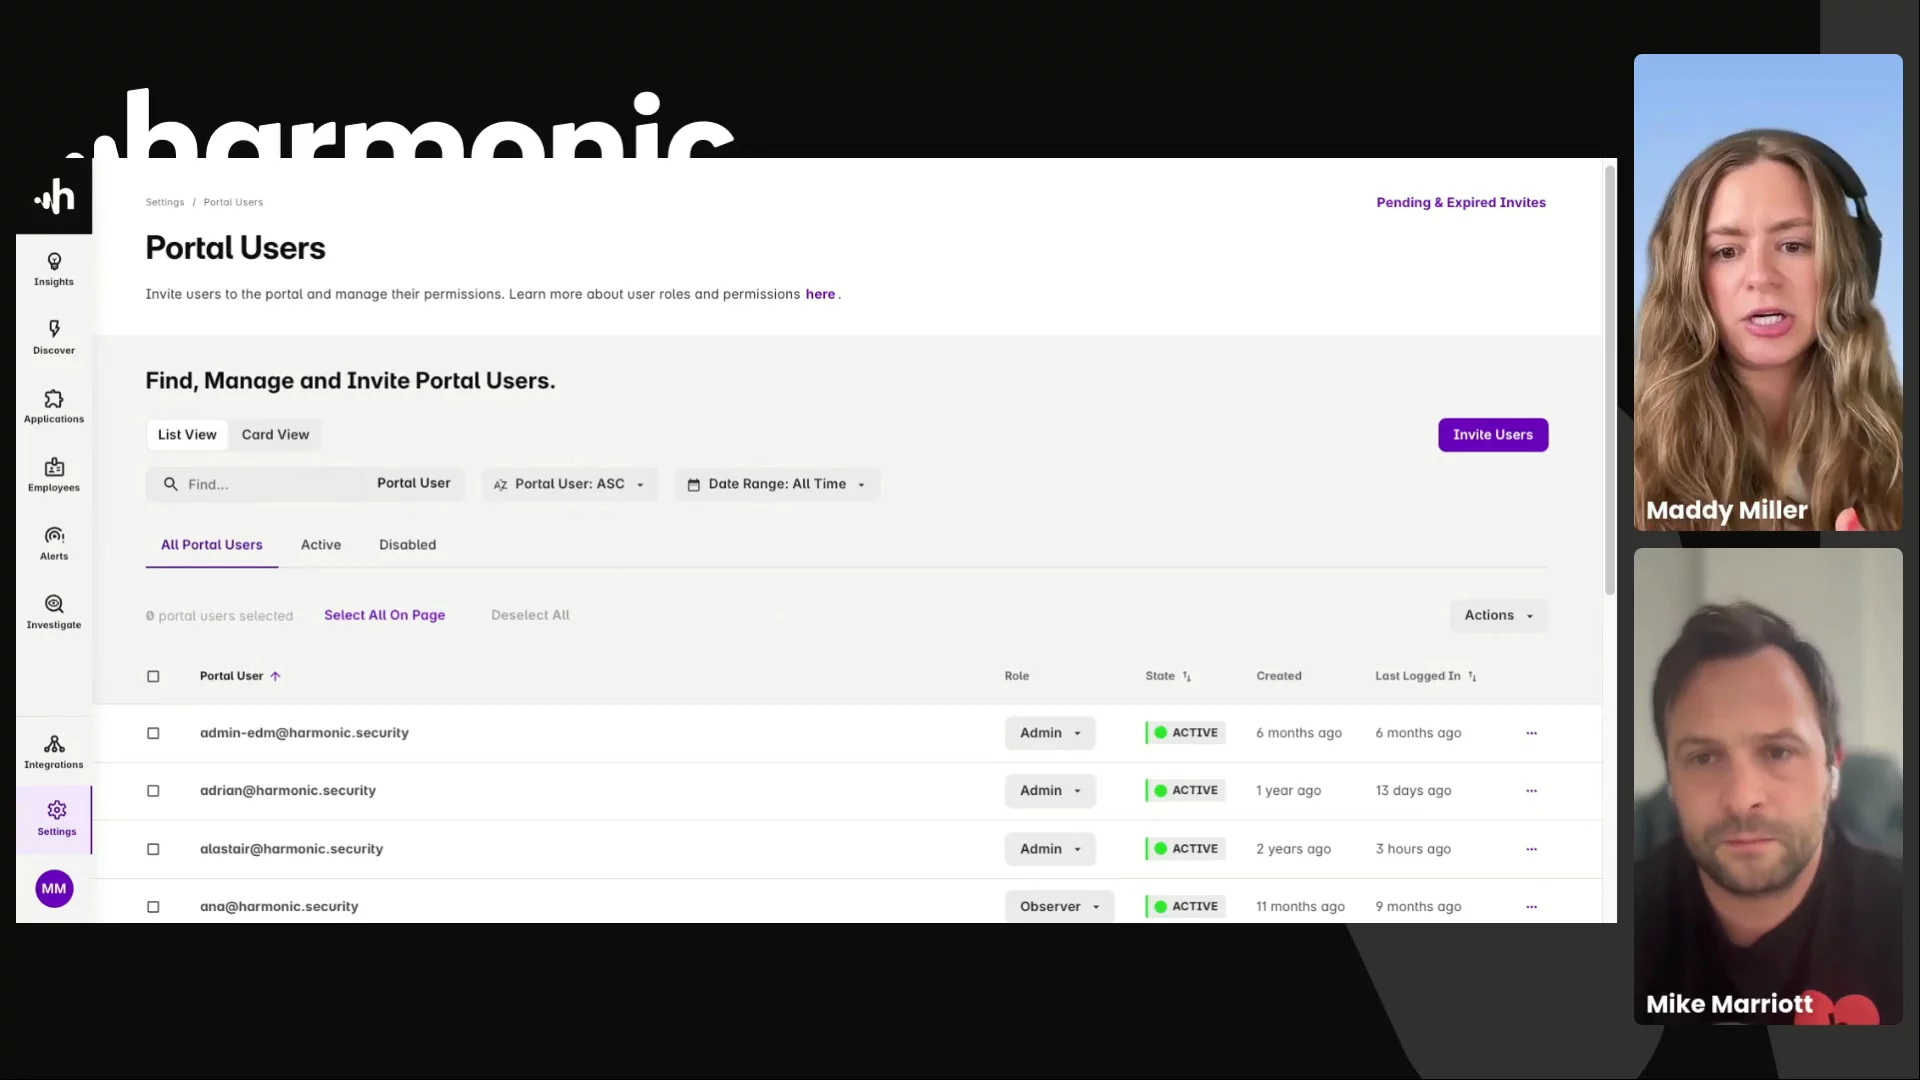Click the page vertical scrollbar
This screenshot has width=1920, height=1080.
pos(1609,380)
